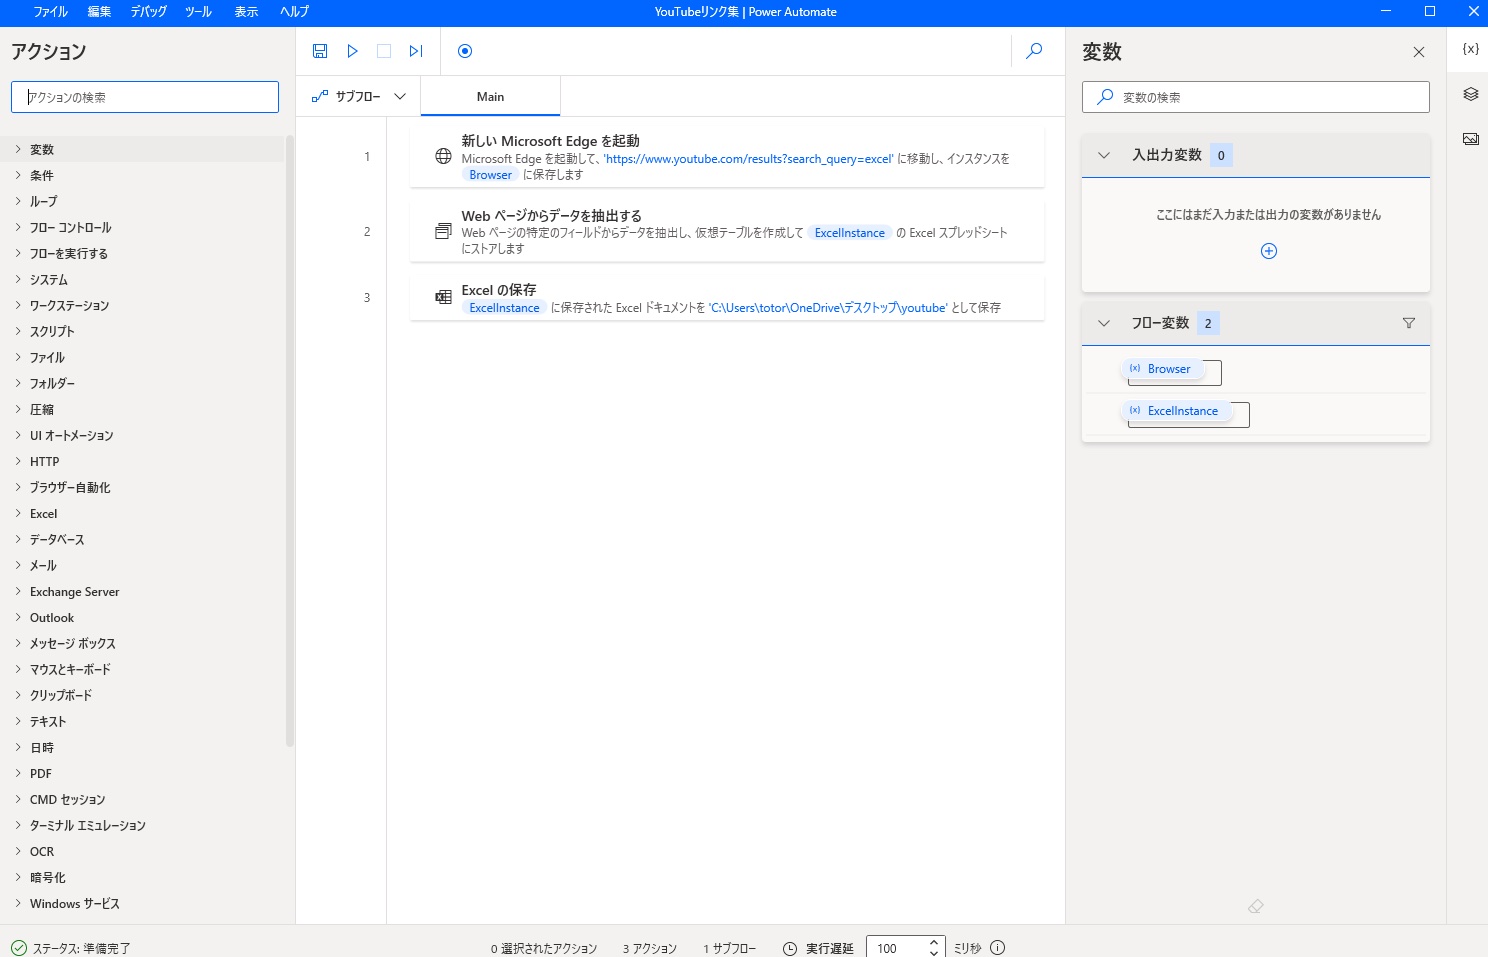Click the ExcelInstance variable (x) icon

click(x=1135, y=410)
